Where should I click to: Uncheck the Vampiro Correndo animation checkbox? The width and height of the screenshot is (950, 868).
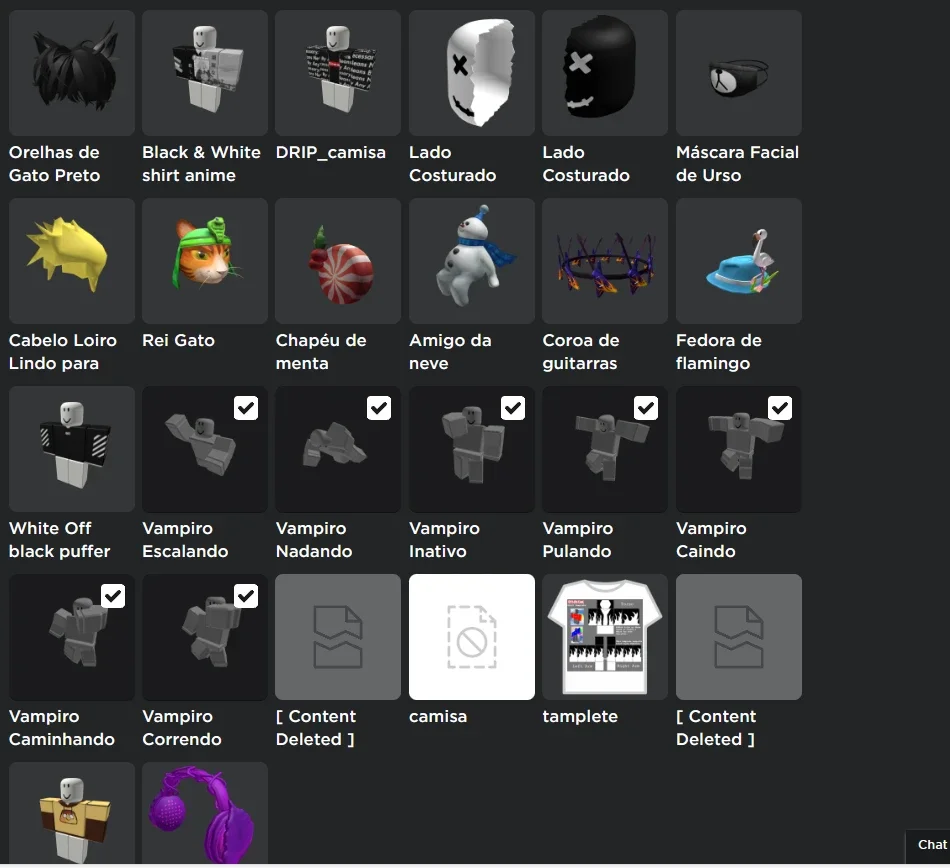click(246, 596)
